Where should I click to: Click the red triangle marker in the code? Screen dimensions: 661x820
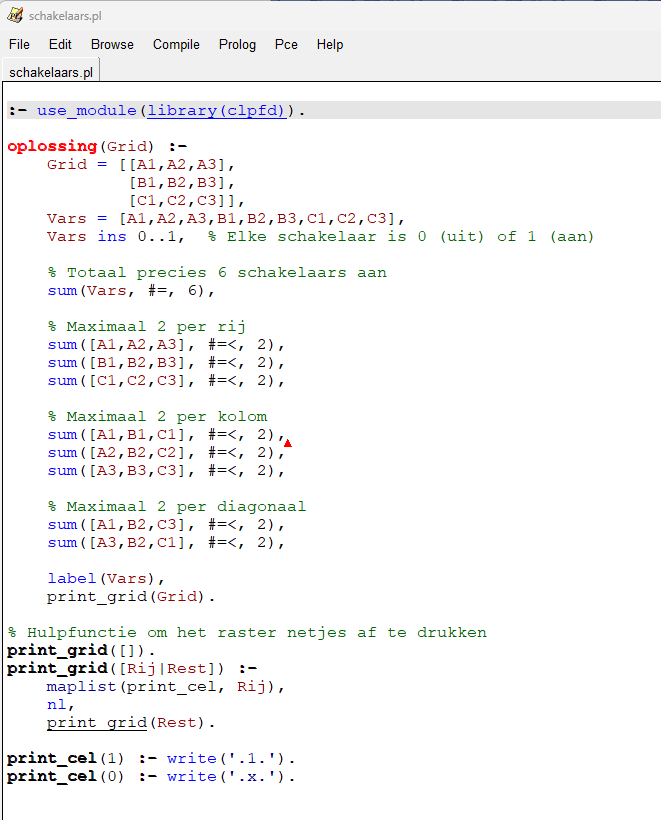288,443
